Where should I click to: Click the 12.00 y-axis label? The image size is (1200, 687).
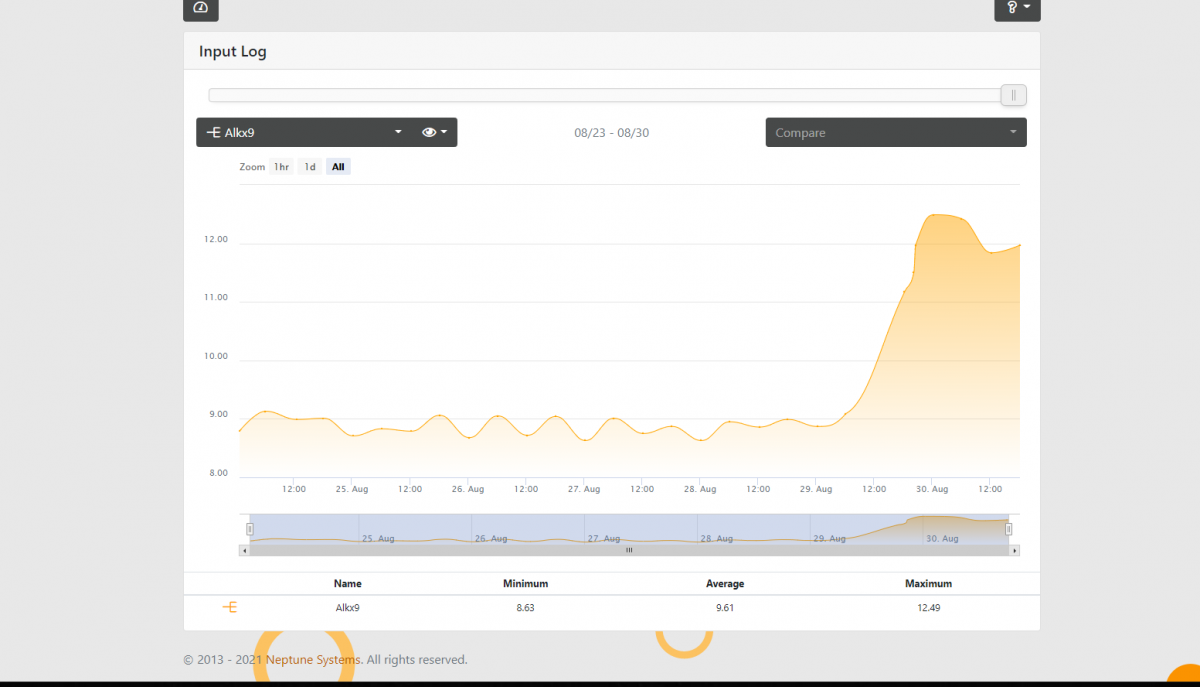[x=216, y=239]
